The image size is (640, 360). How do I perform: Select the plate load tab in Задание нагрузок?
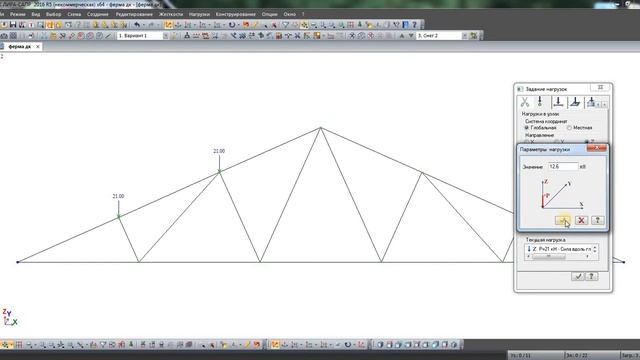click(x=576, y=102)
